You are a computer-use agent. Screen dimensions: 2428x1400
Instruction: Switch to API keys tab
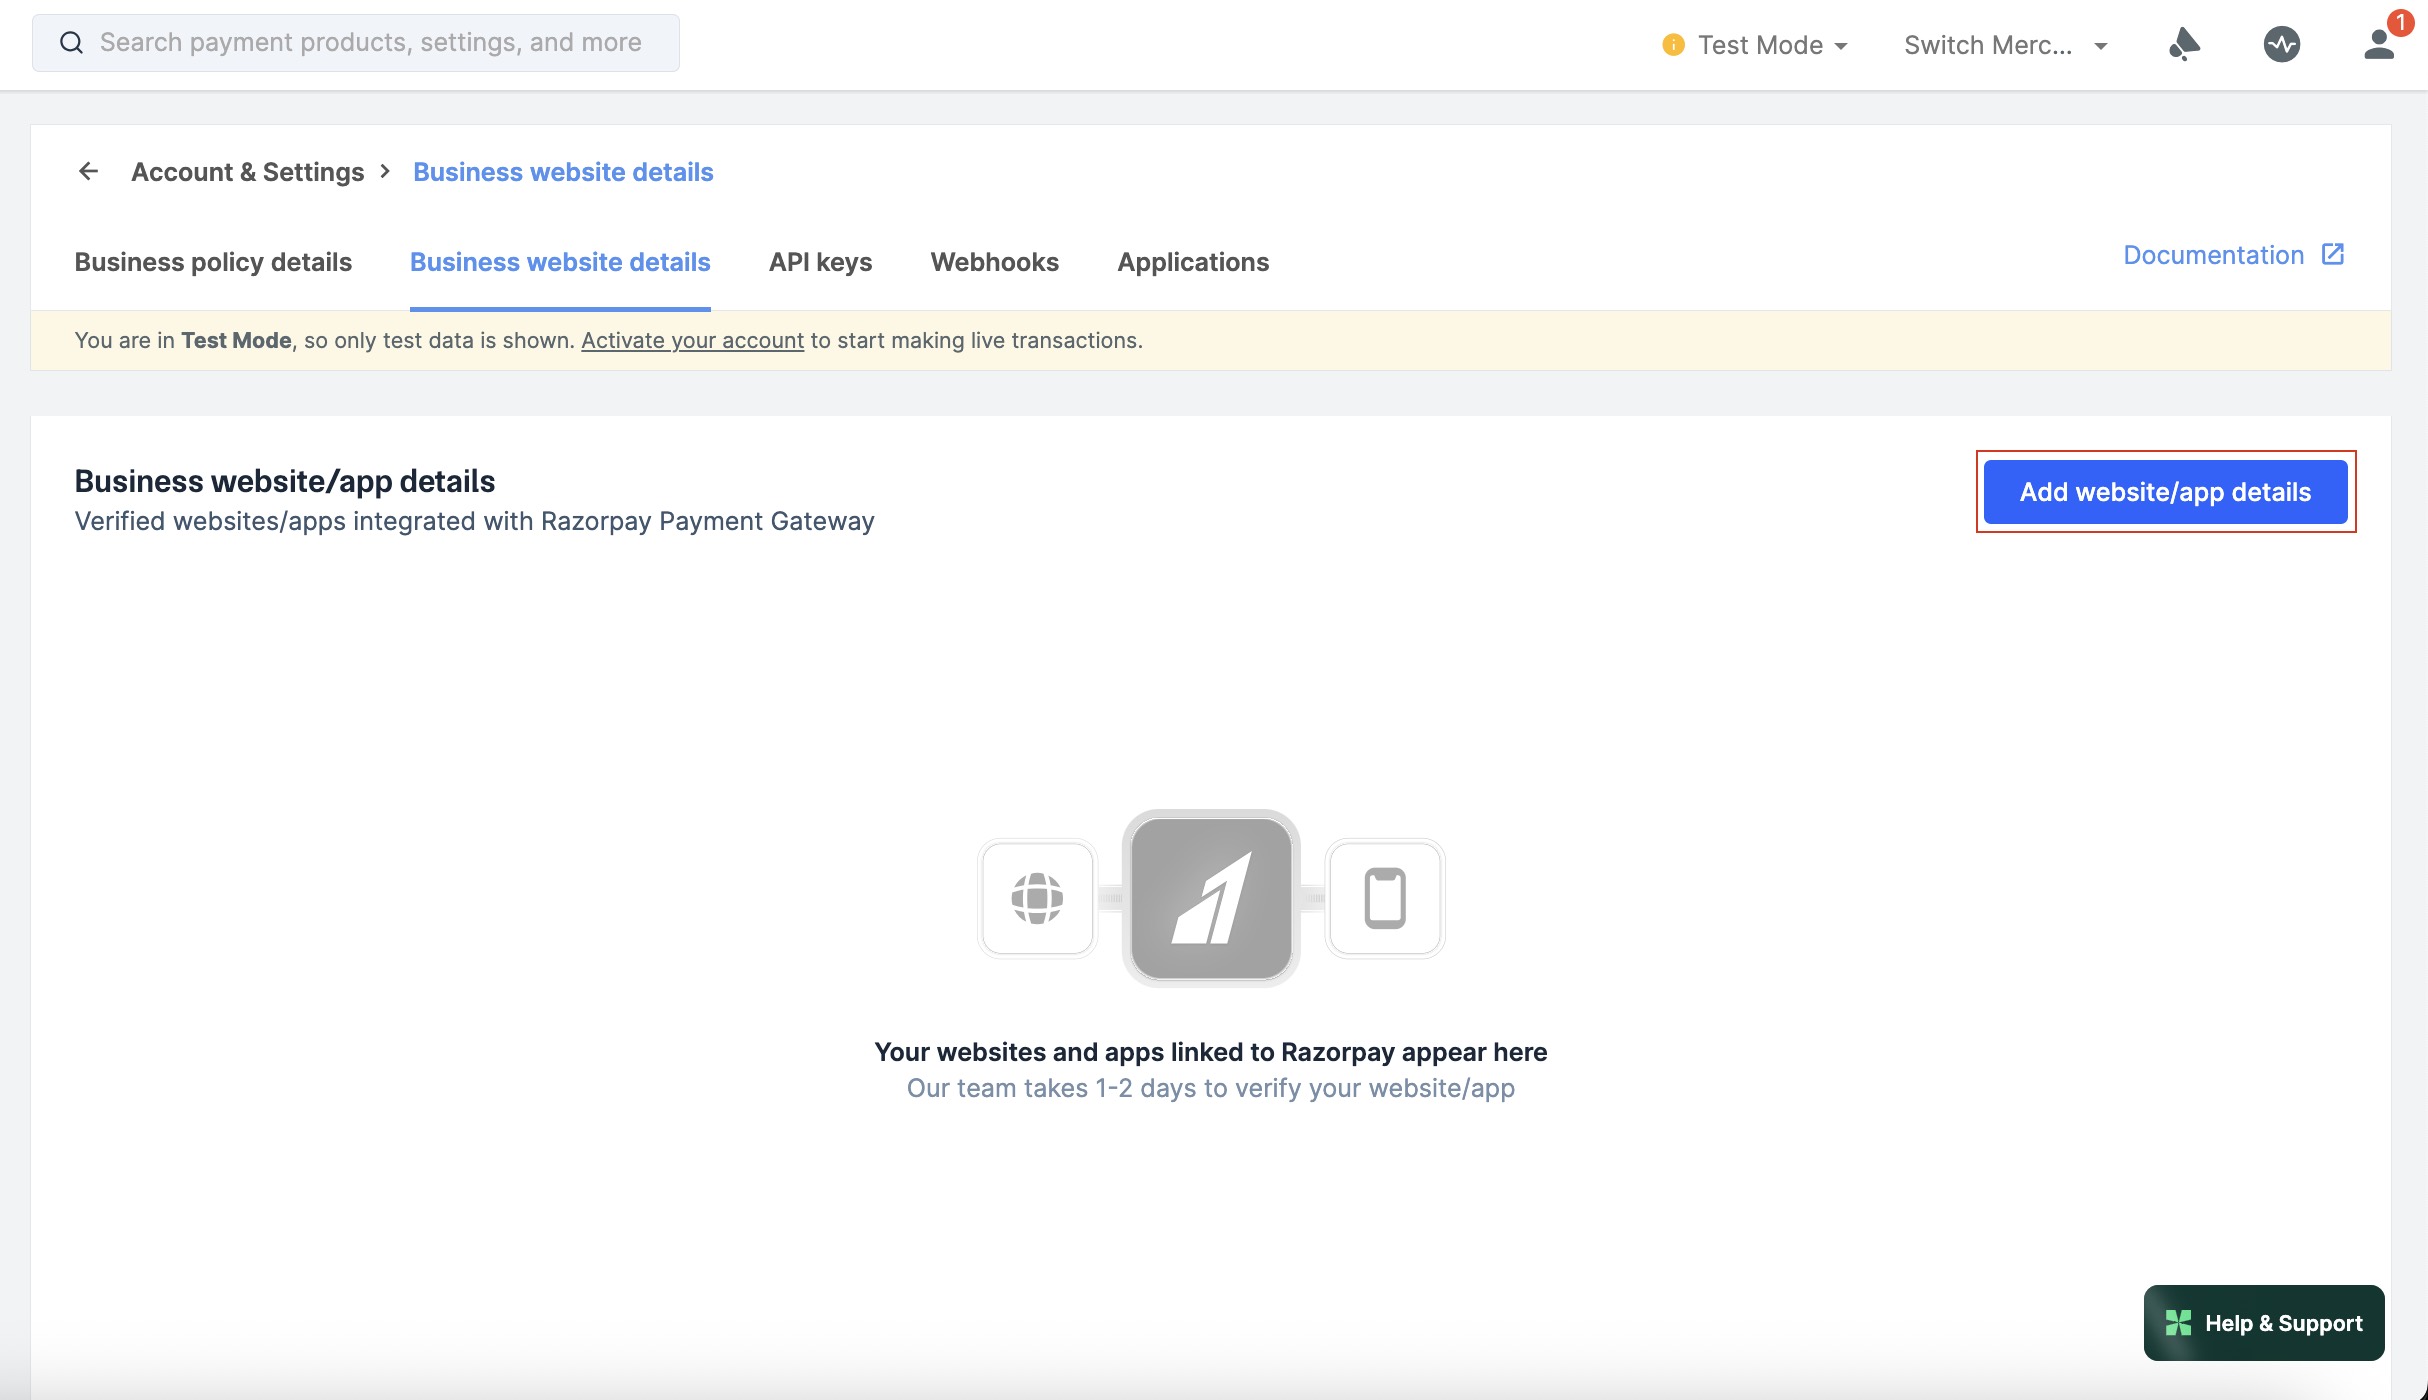pos(820,262)
